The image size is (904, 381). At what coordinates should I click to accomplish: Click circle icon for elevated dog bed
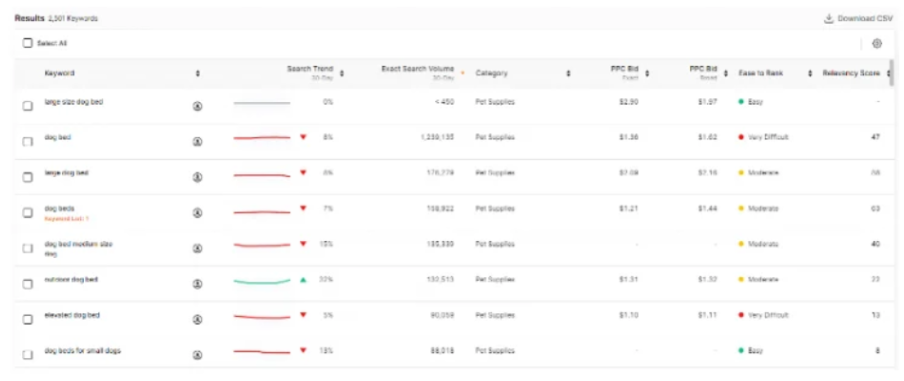(x=197, y=319)
